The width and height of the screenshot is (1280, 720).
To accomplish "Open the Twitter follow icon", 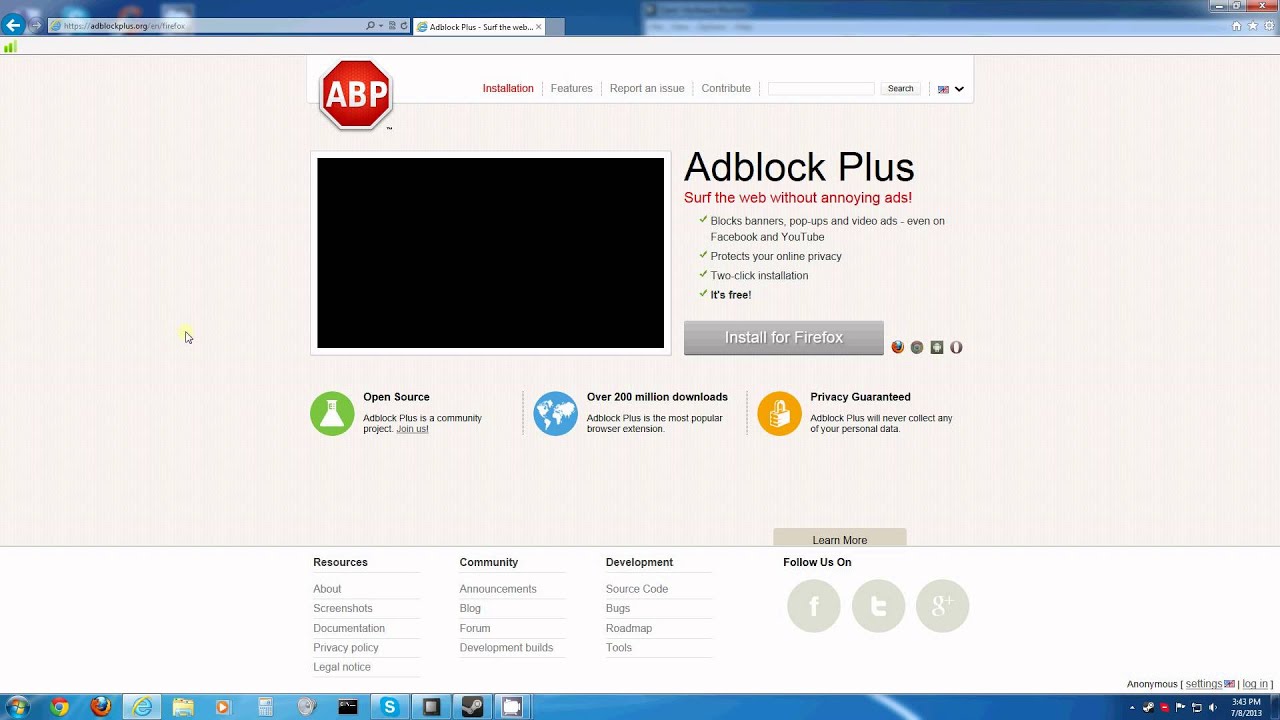I will click(x=878, y=606).
